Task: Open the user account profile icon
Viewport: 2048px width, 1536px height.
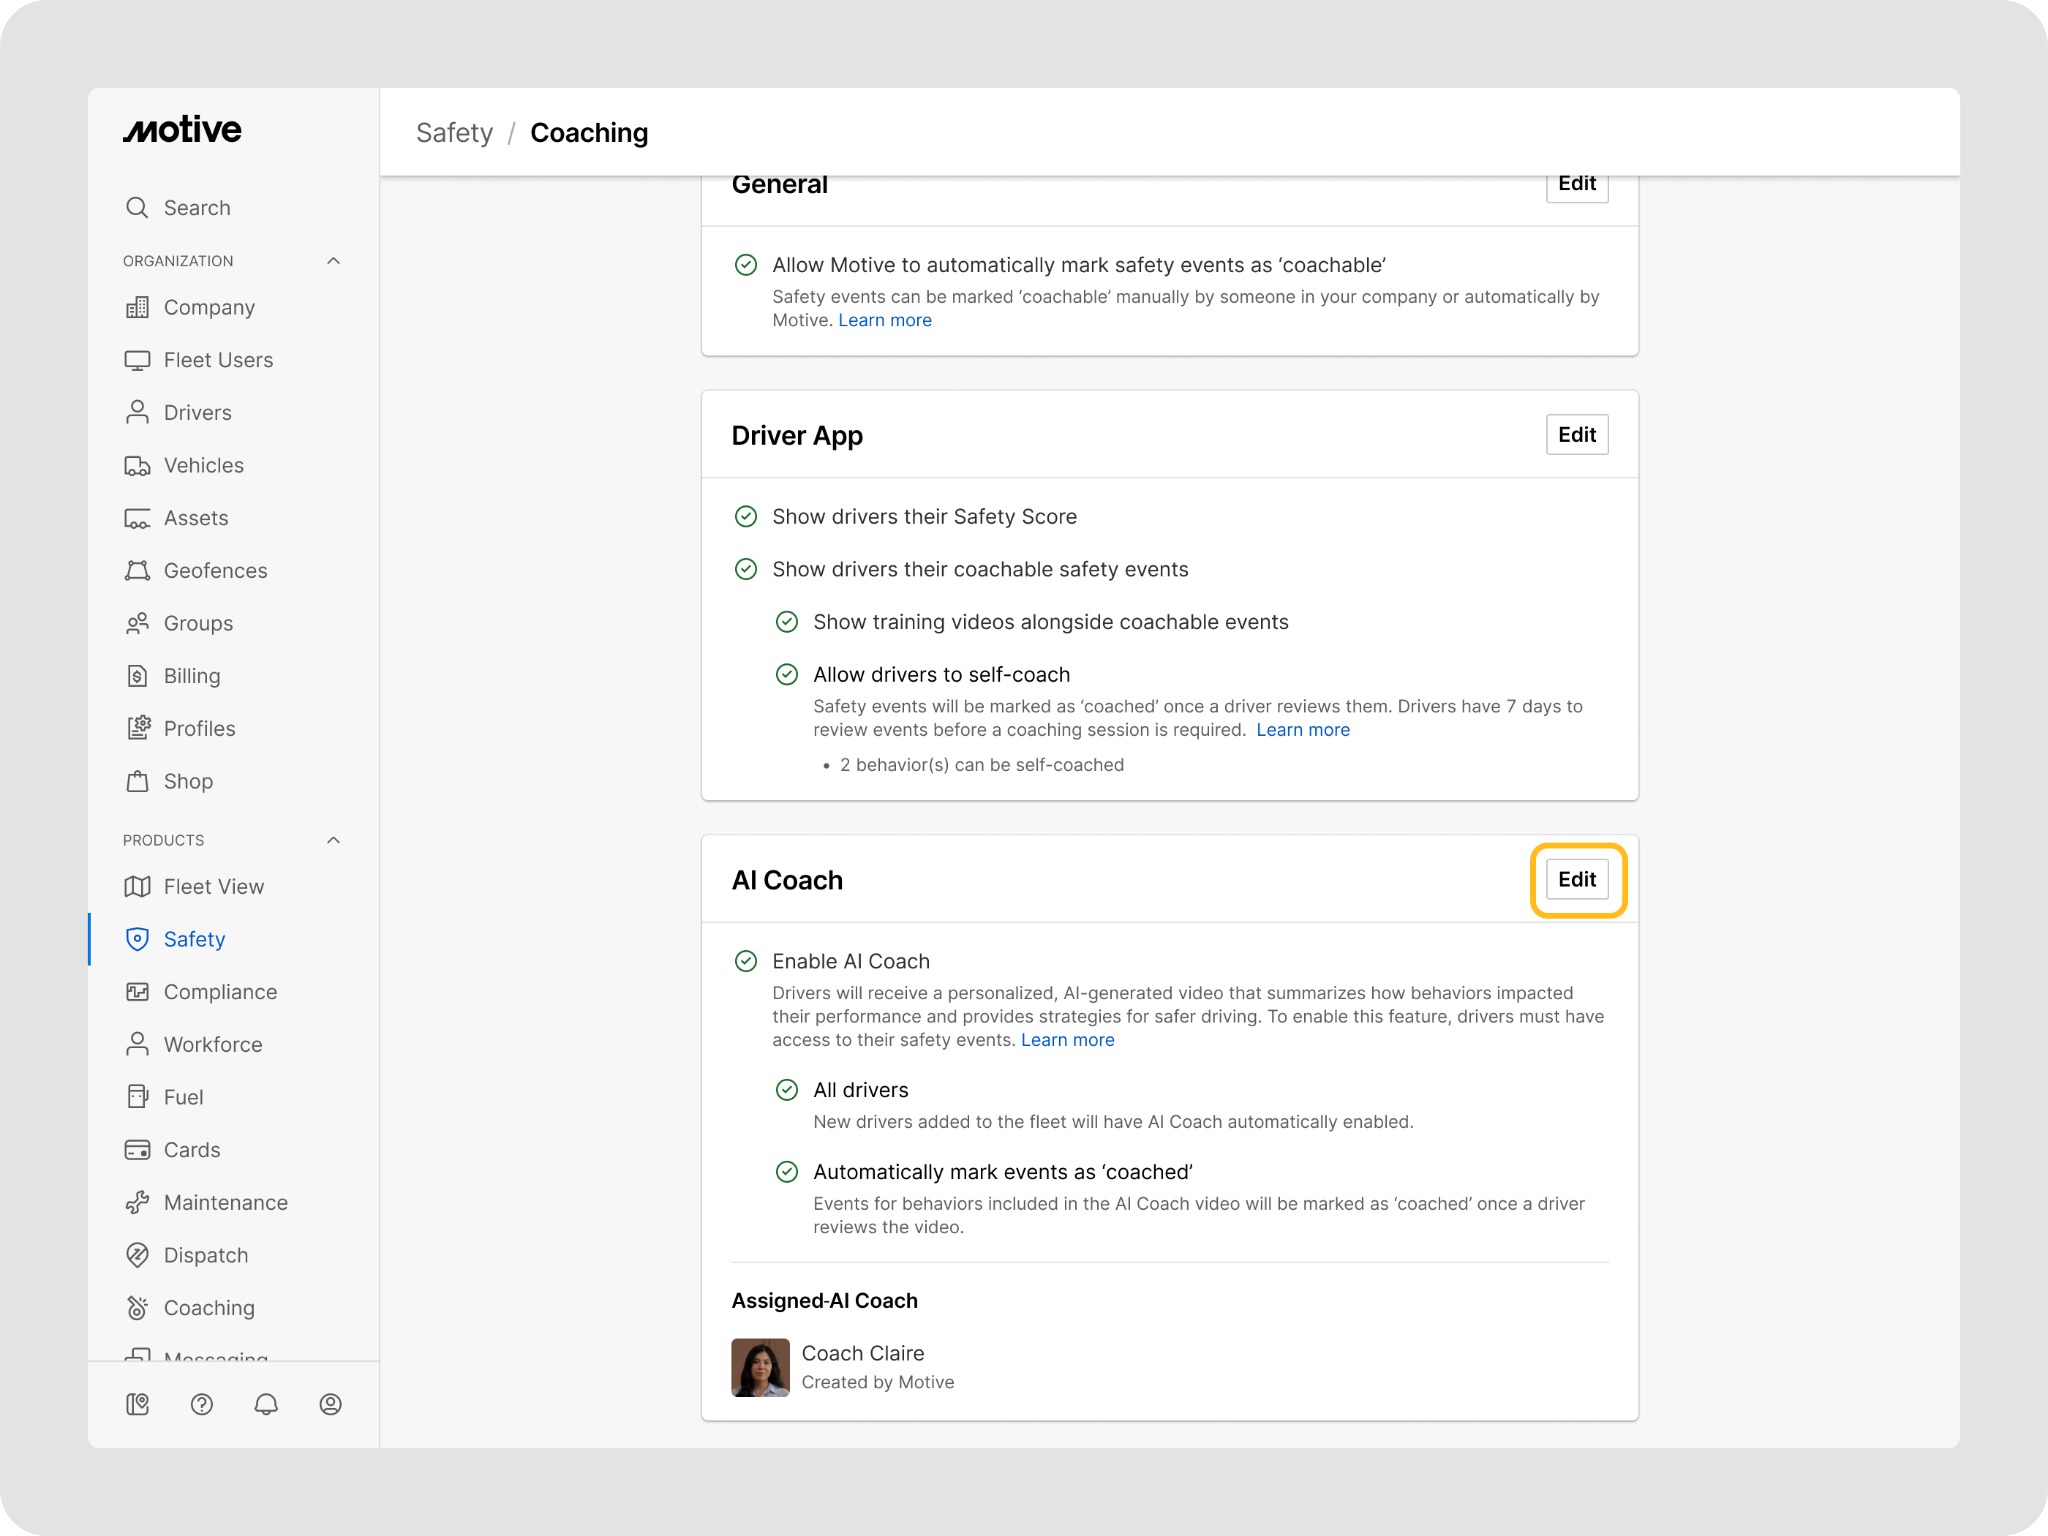Action: pos(330,1404)
